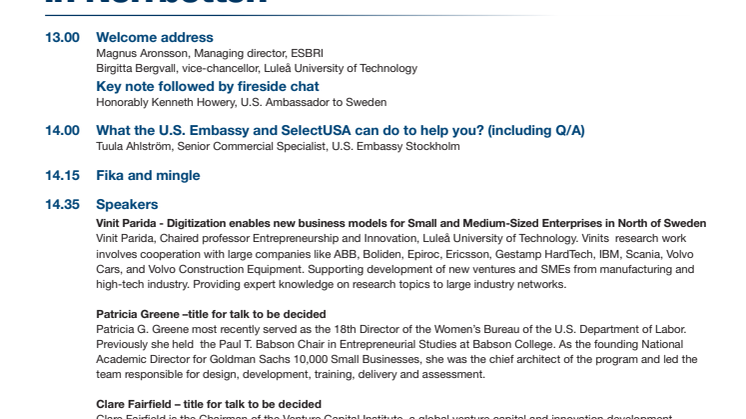The height and width of the screenshot is (419, 746).
Task: Click the horizontal rule below page title
Action: pyautogui.click(x=300, y=16)
